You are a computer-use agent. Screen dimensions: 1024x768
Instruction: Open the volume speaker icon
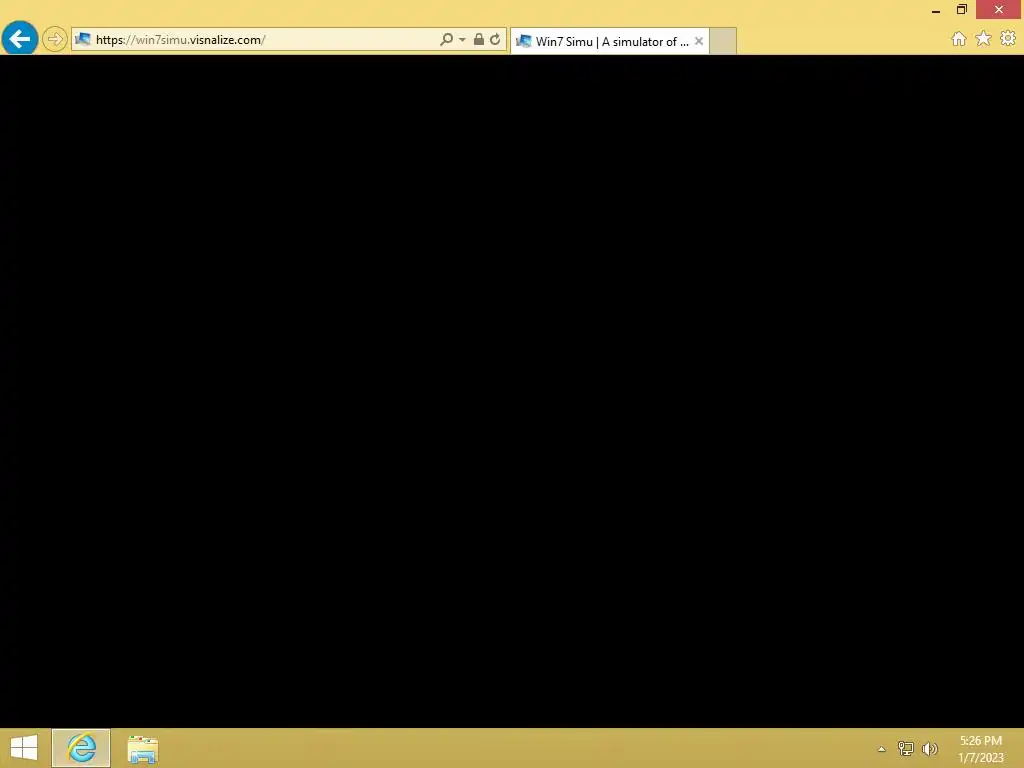929,748
